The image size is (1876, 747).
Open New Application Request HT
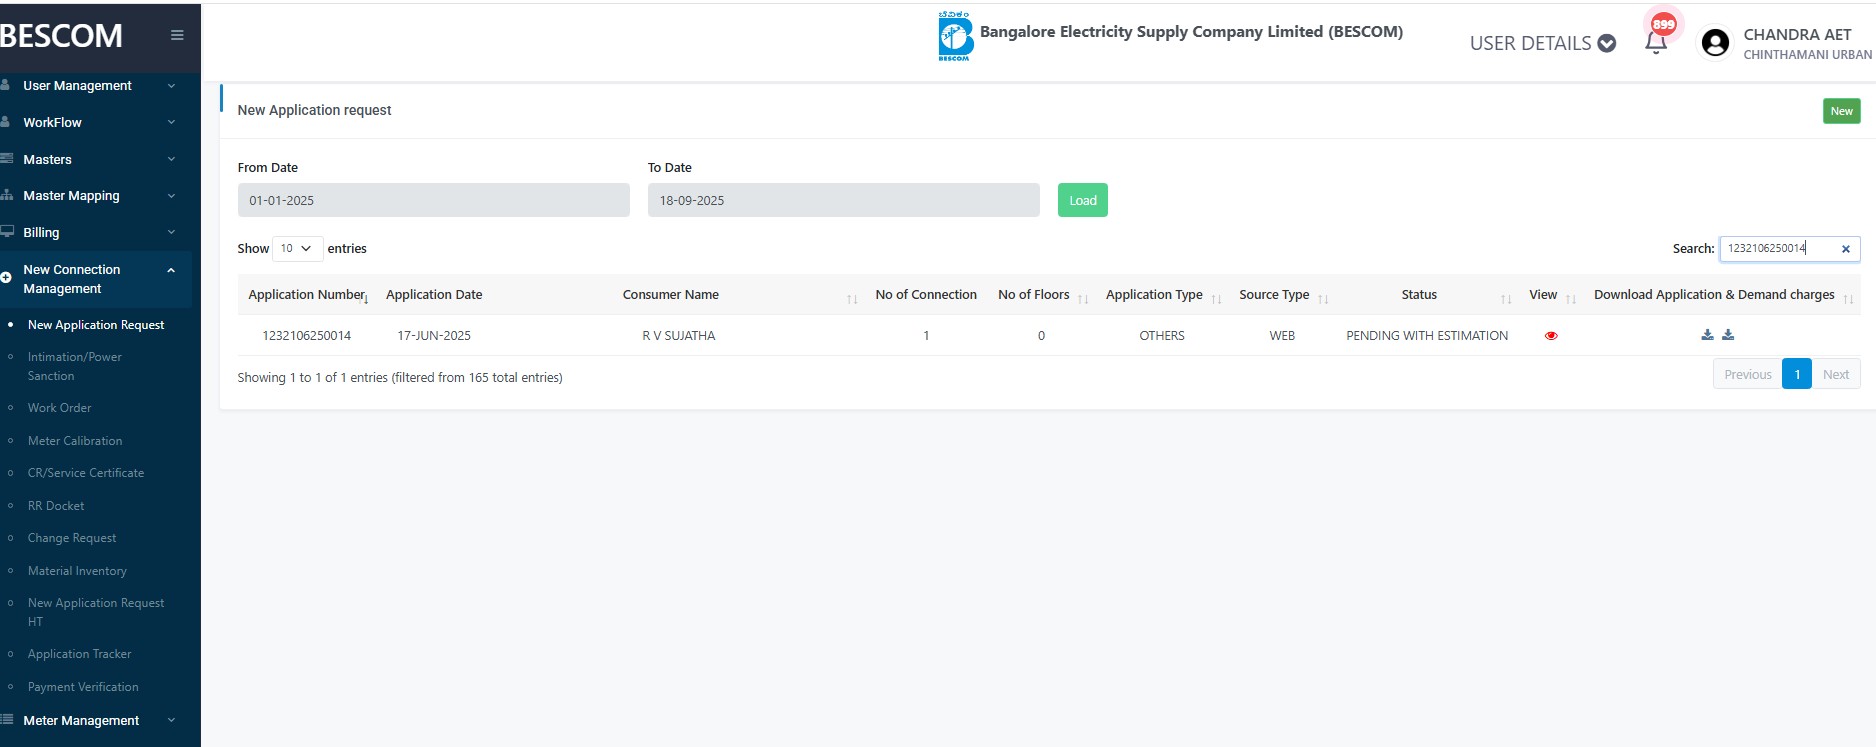click(96, 612)
